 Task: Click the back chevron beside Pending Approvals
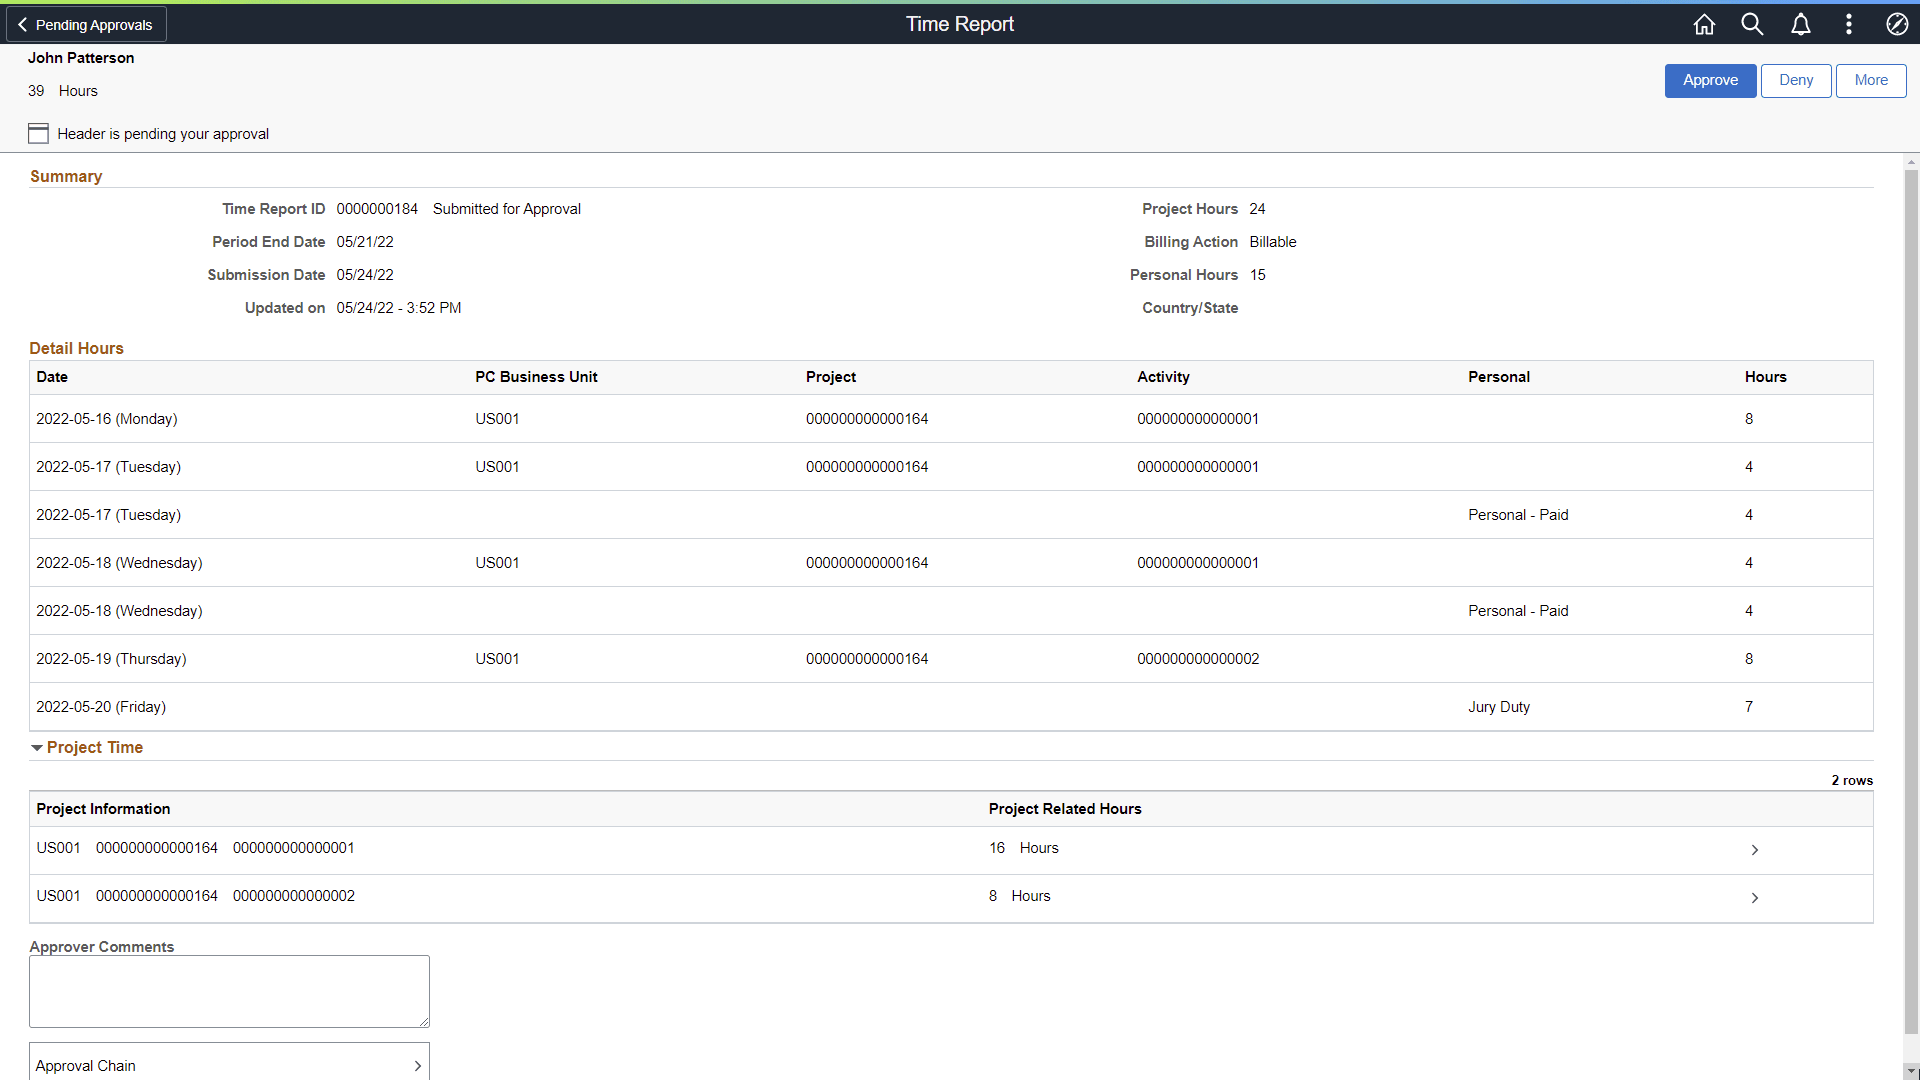click(22, 23)
